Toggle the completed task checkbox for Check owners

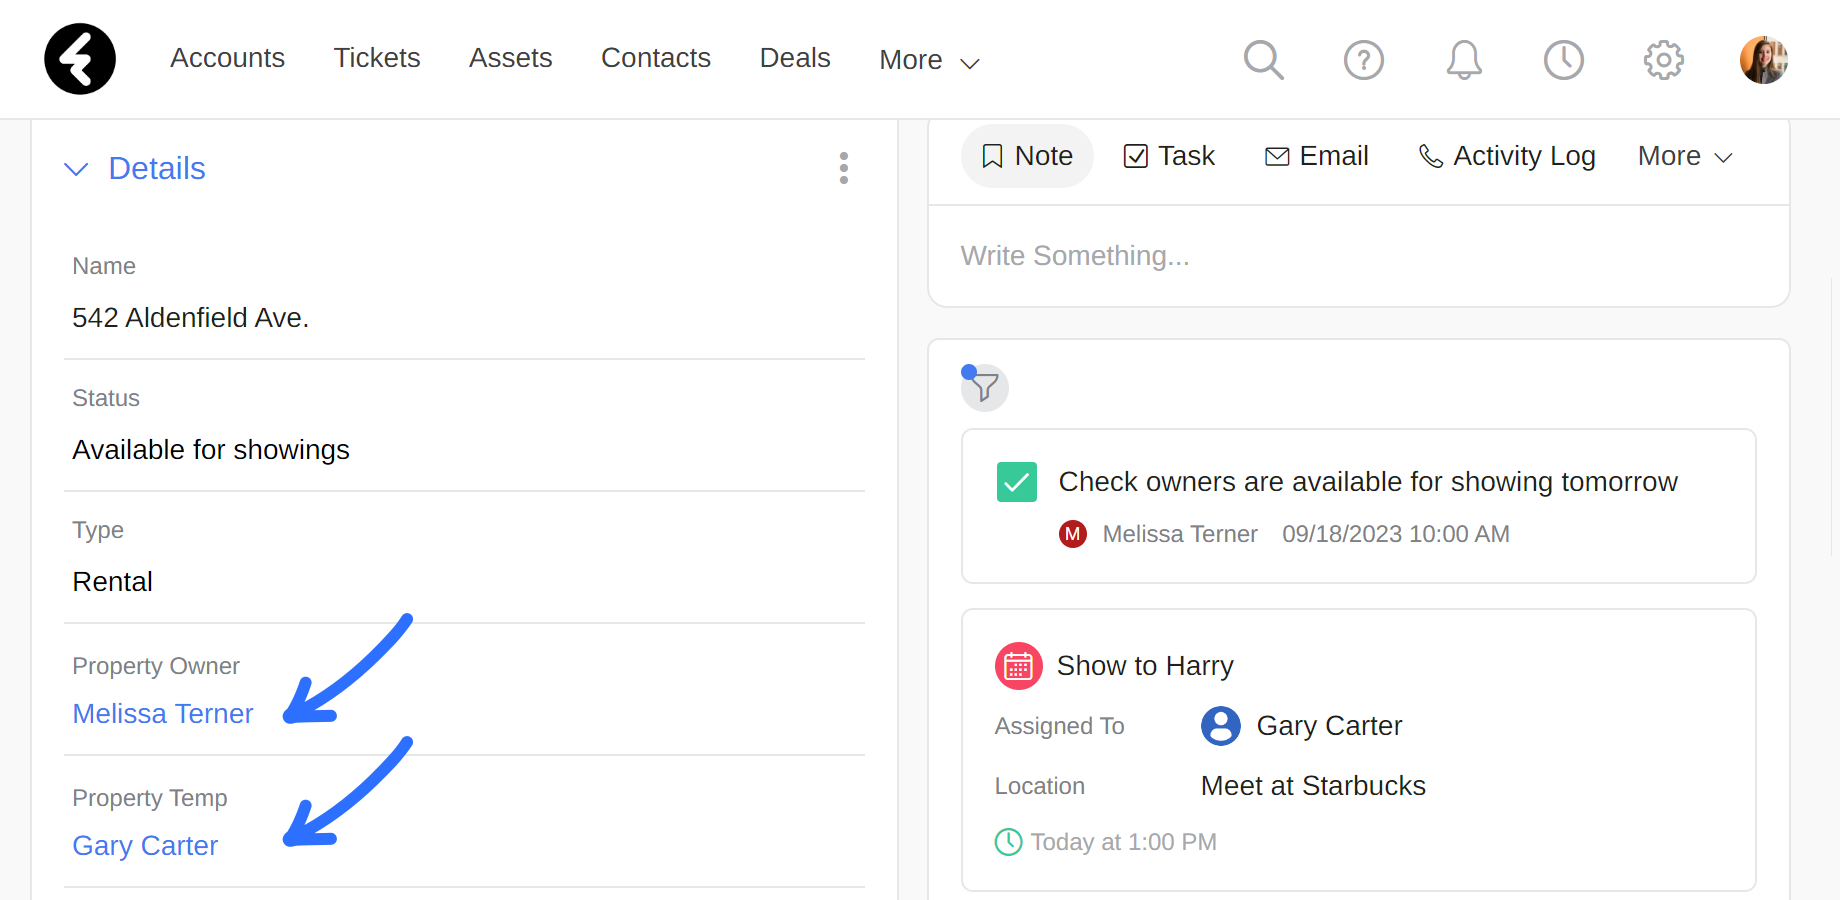(1017, 482)
